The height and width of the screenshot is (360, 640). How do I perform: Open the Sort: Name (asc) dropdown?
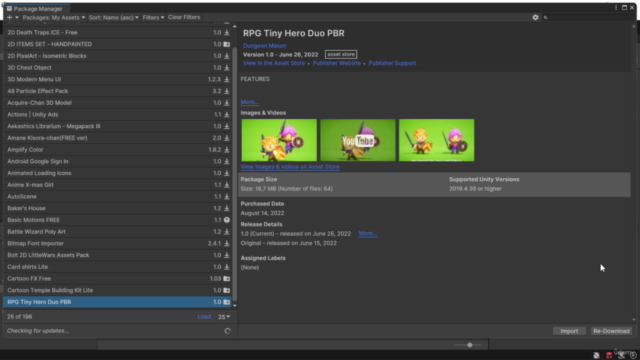(113, 18)
